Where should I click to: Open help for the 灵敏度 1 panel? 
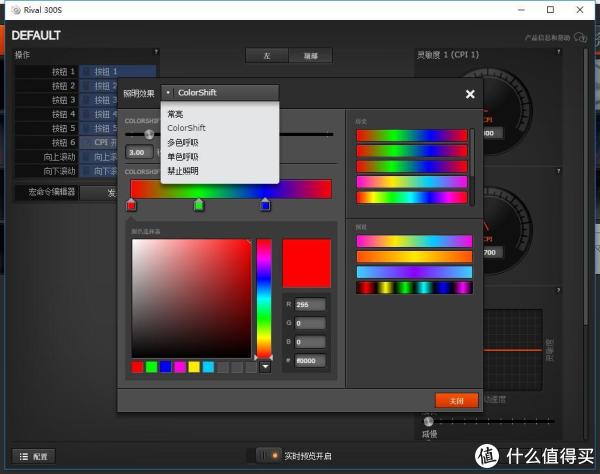558,51
